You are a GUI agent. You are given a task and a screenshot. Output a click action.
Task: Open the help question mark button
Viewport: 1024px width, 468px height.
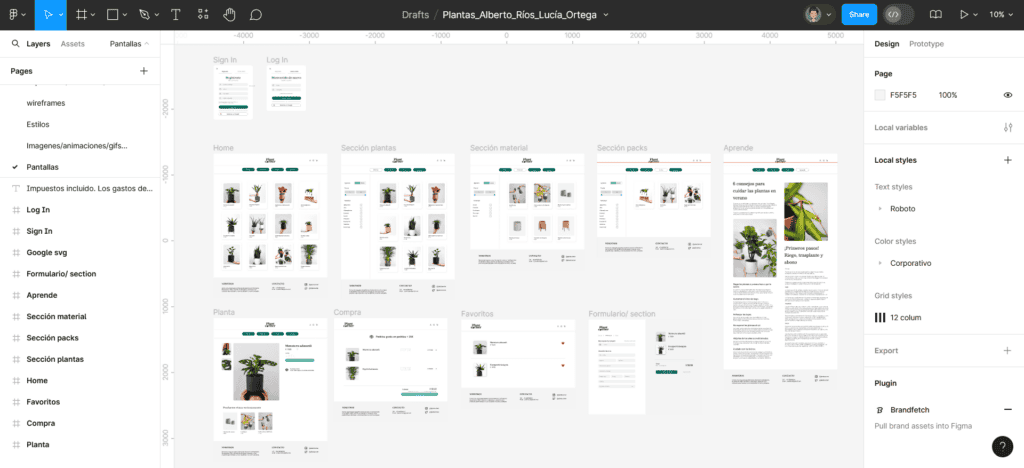pyautogui.click(x=1002, y=446)
